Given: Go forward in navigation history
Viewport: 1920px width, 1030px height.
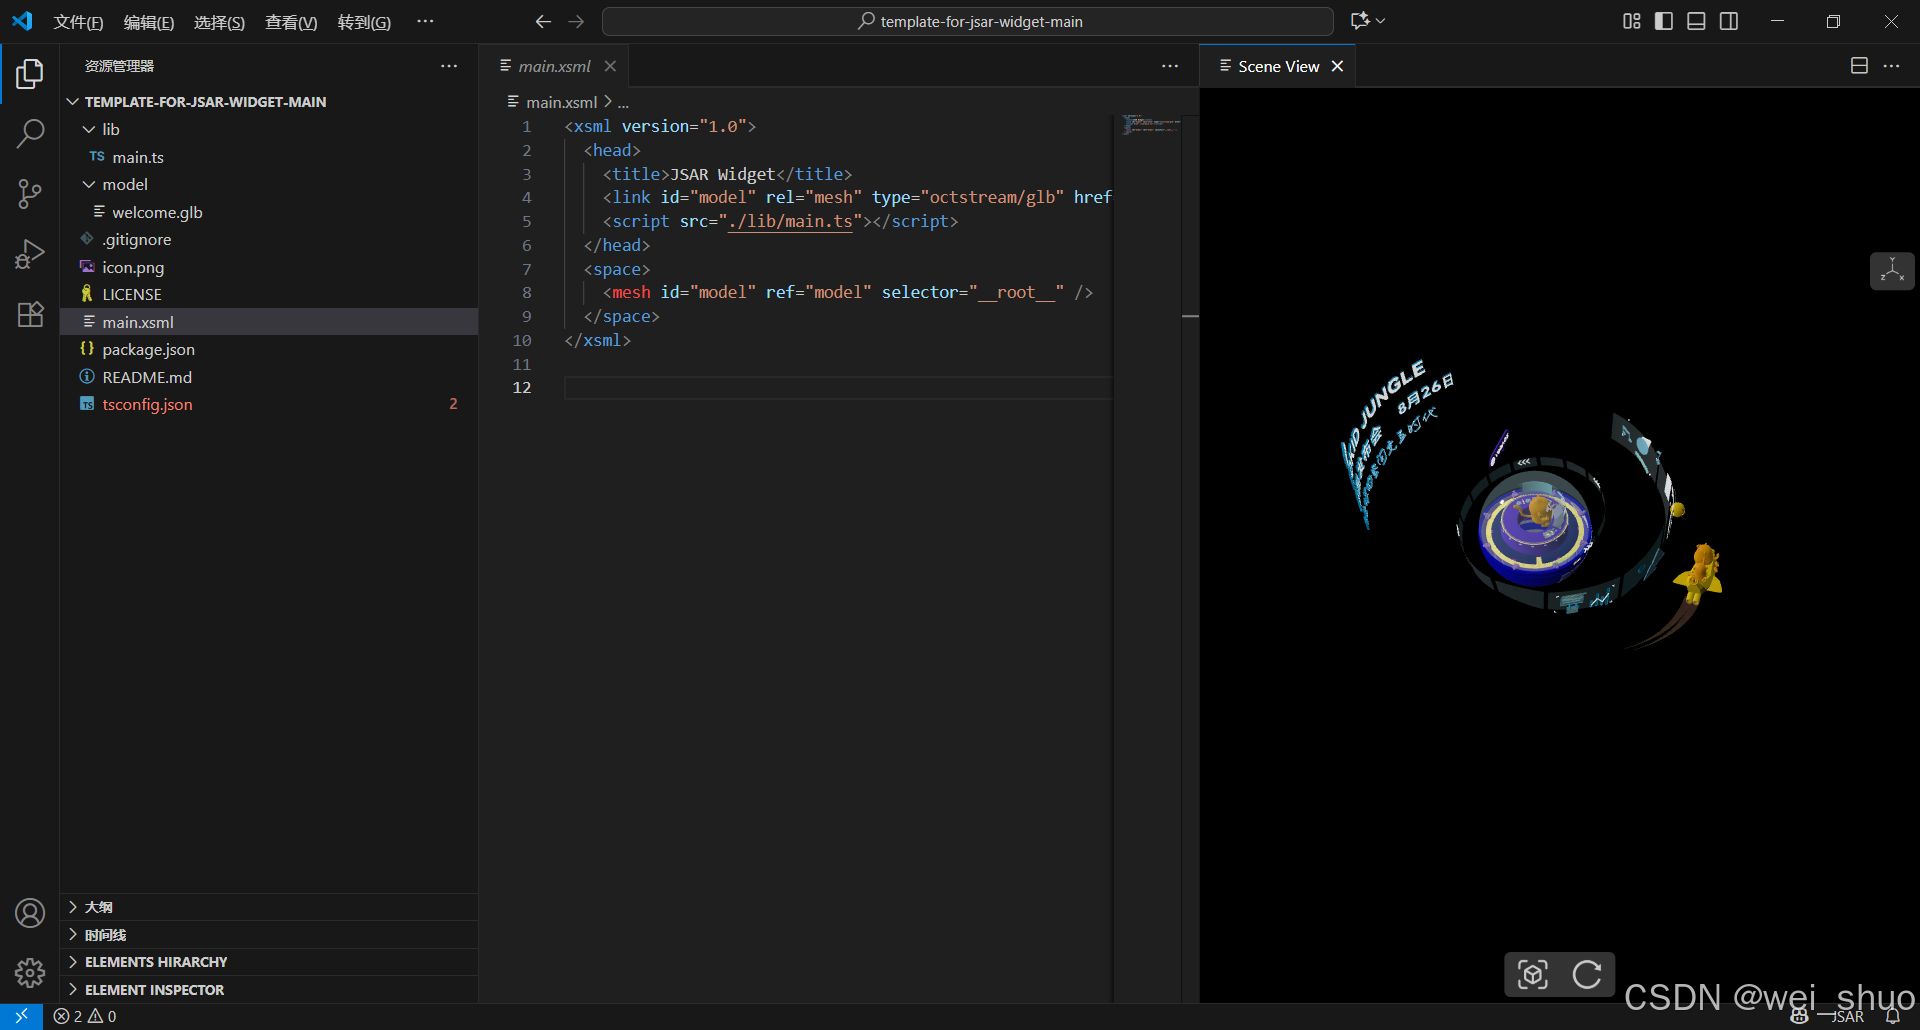Looking at the screenshot, I should (576, 21).
